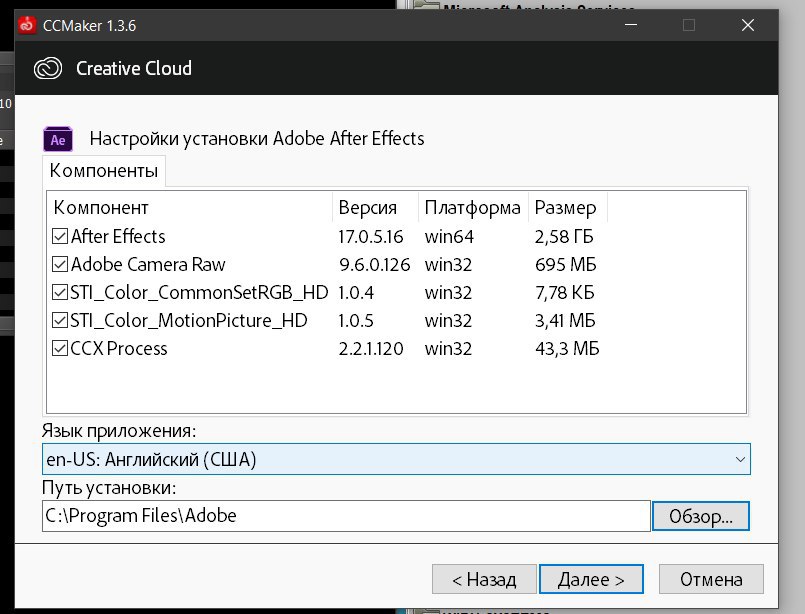The width and height of the screenshot is (805, 614).
Task: Click the Обзор... browse button
Action: point(701,516)
